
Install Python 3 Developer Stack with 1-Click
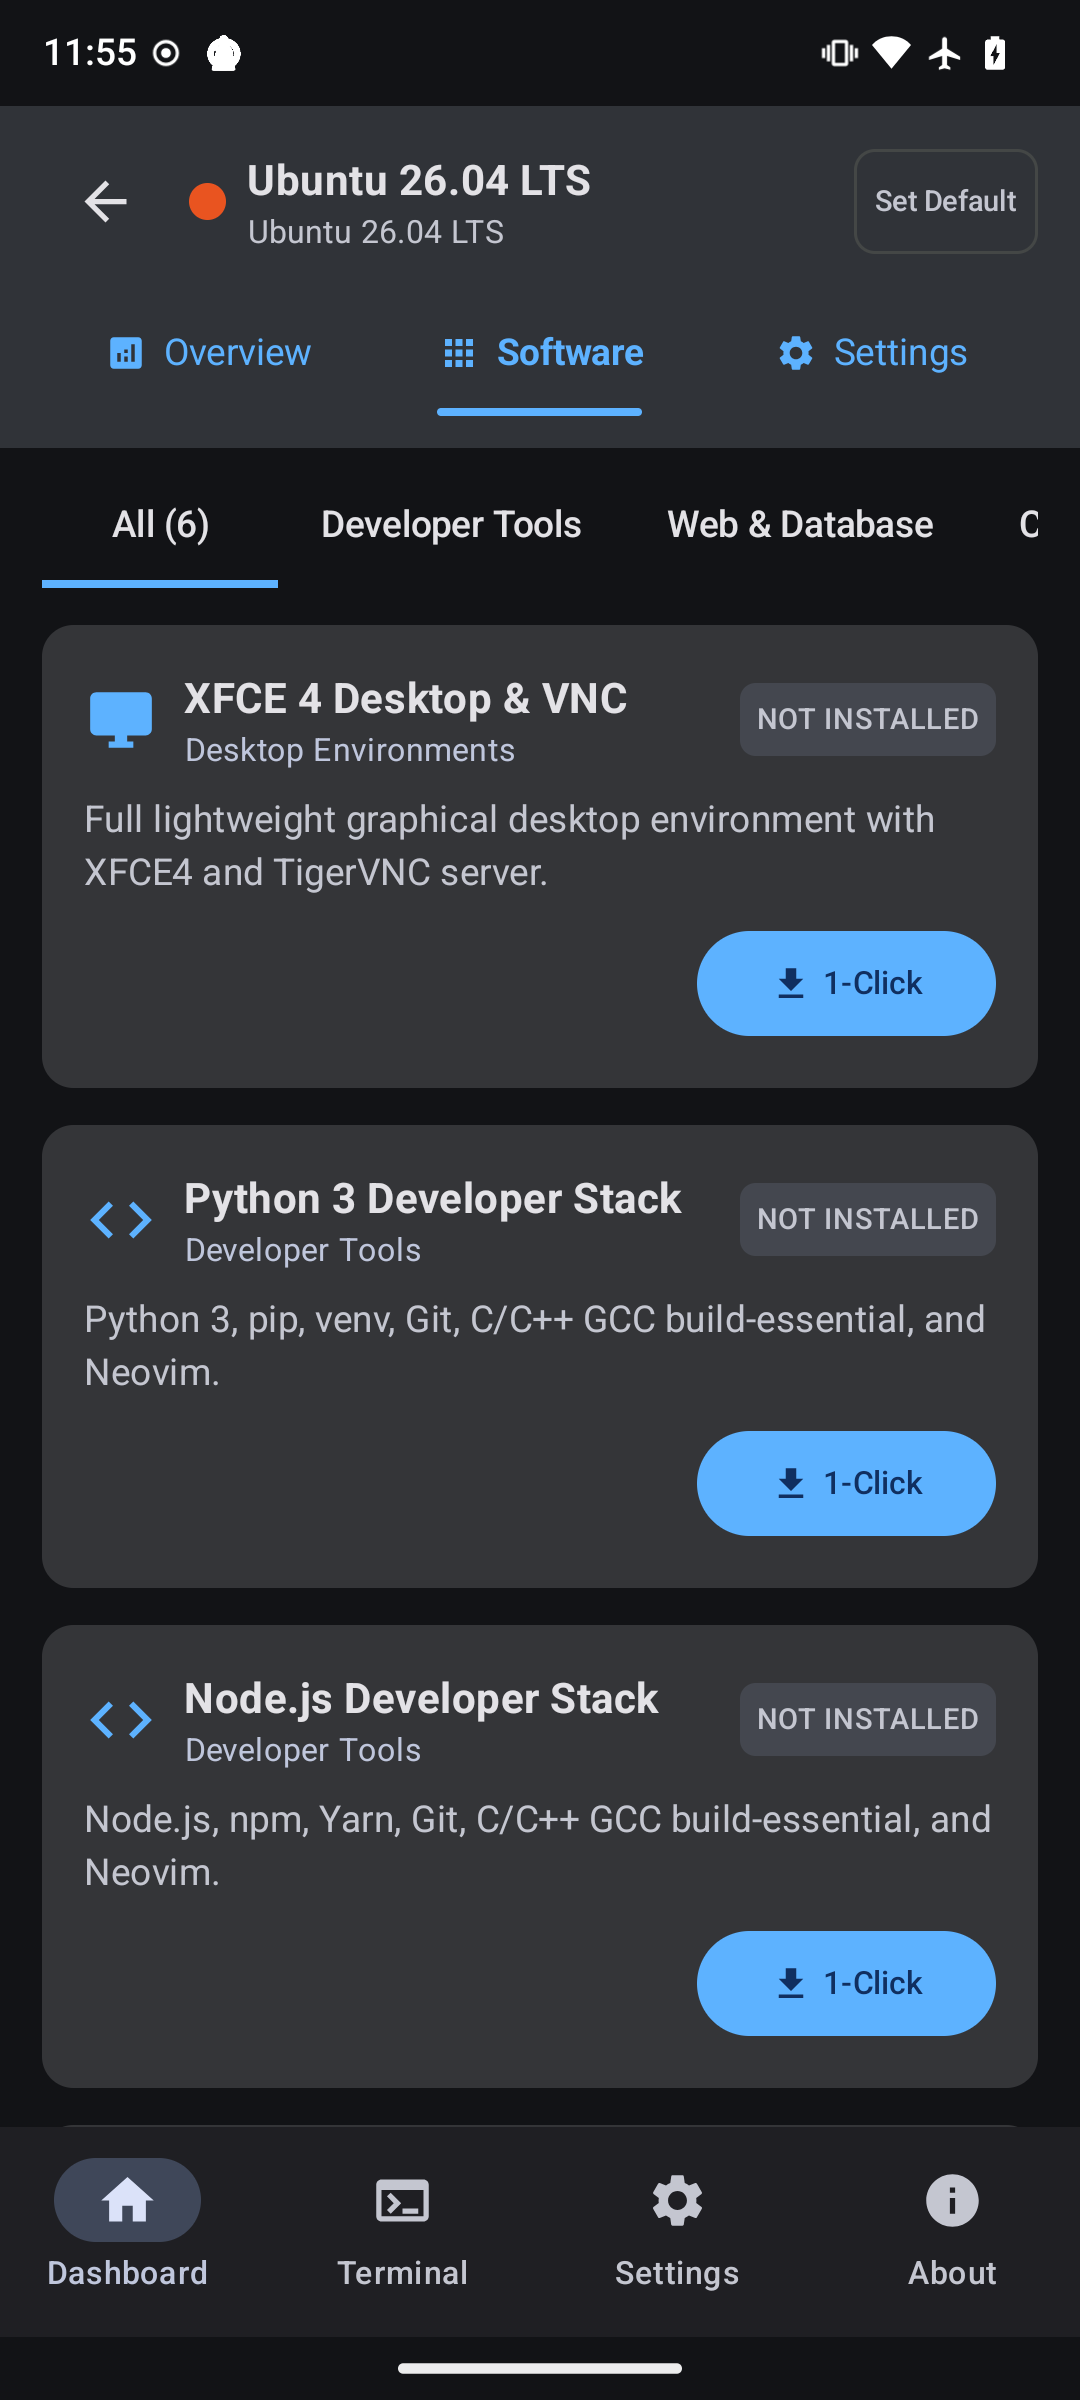coord(846,1483)
